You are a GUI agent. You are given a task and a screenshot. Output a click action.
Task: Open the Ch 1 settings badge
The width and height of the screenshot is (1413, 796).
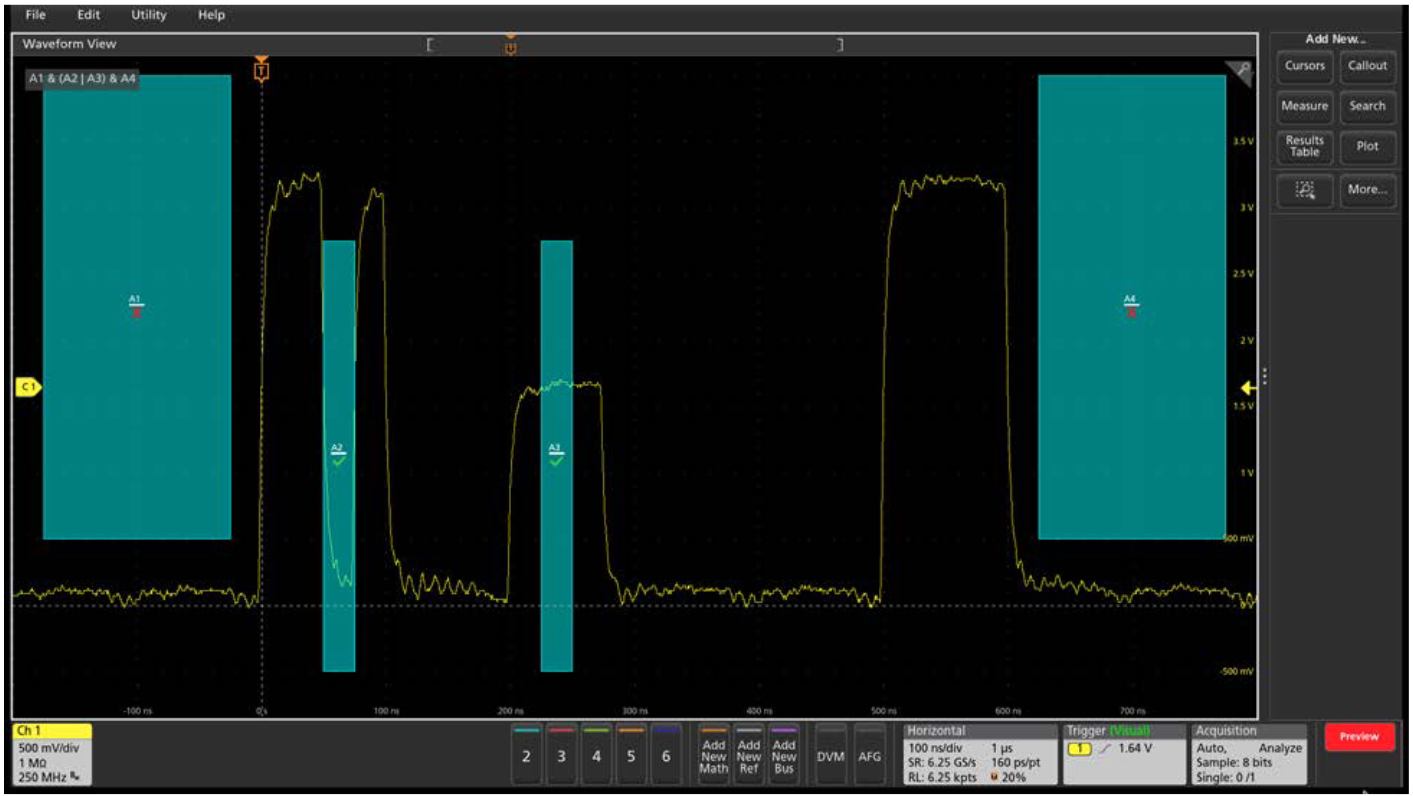point(52,754)
